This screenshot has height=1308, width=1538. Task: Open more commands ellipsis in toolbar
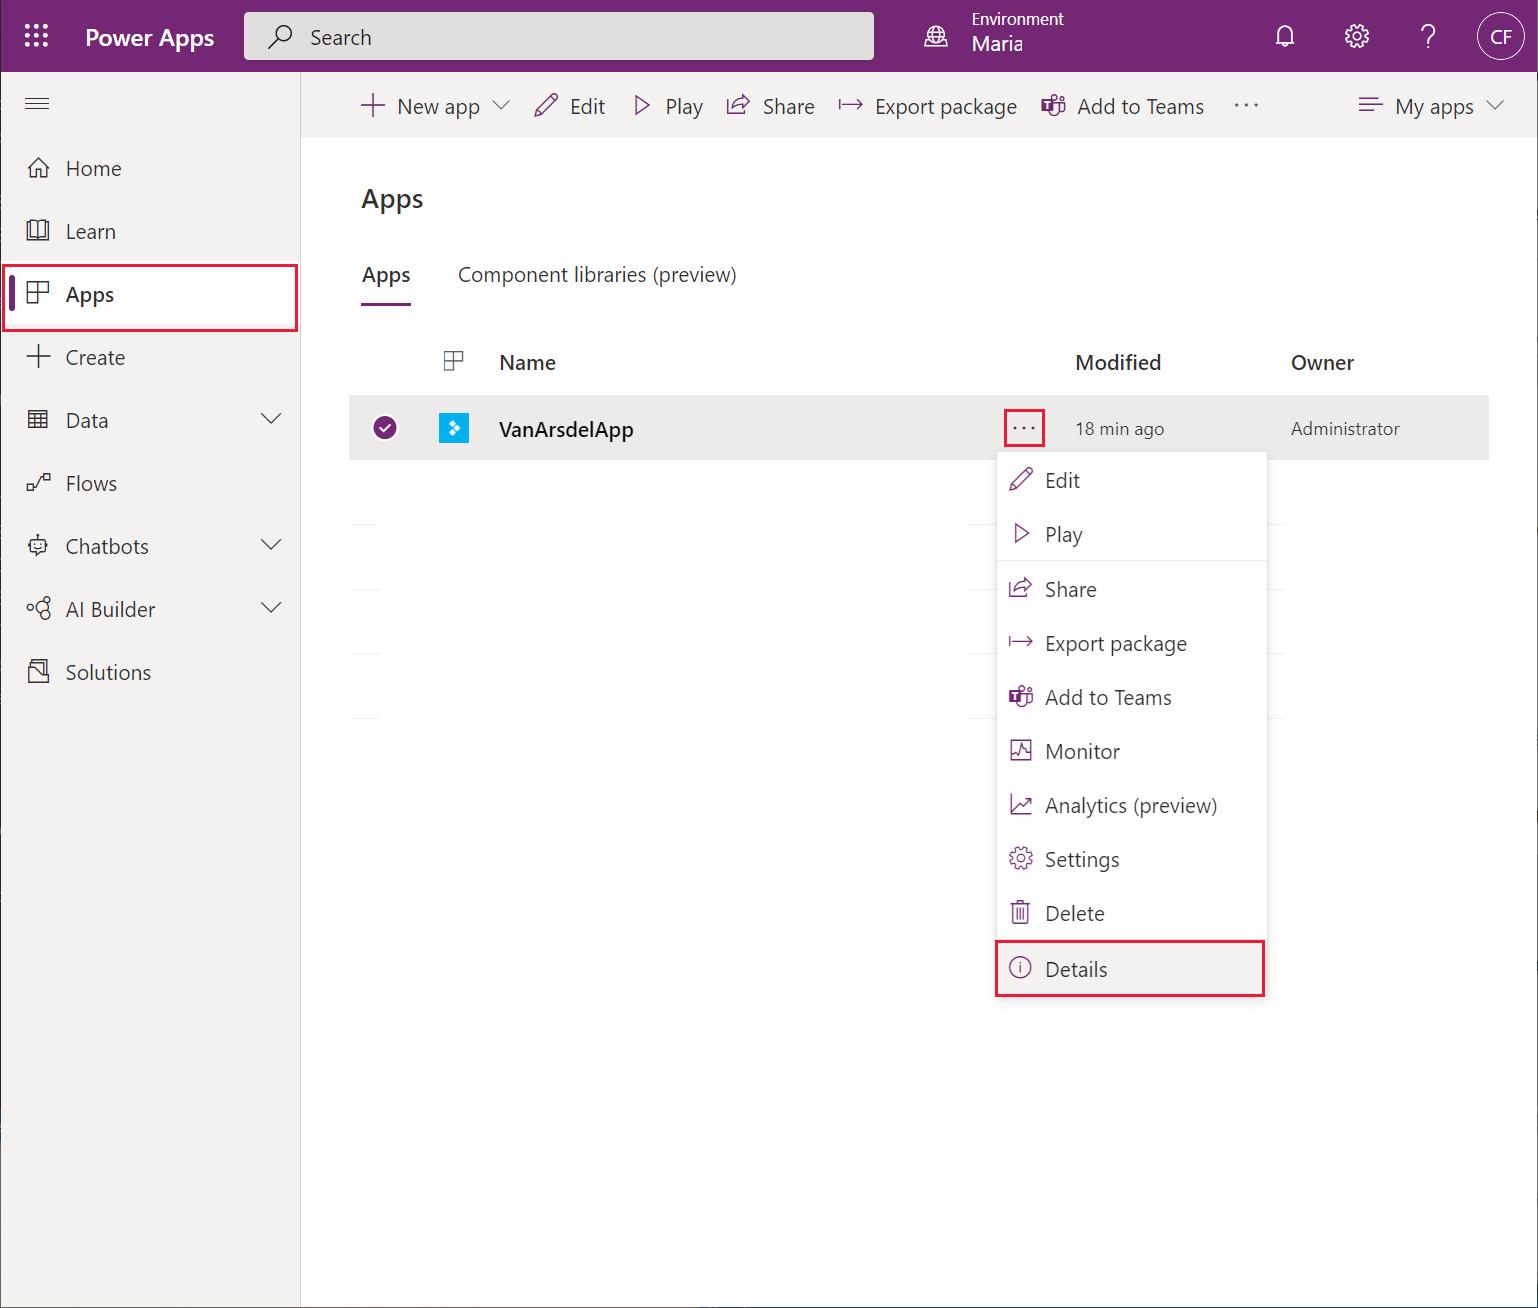pyautogui.click(x=1246, y=106)
